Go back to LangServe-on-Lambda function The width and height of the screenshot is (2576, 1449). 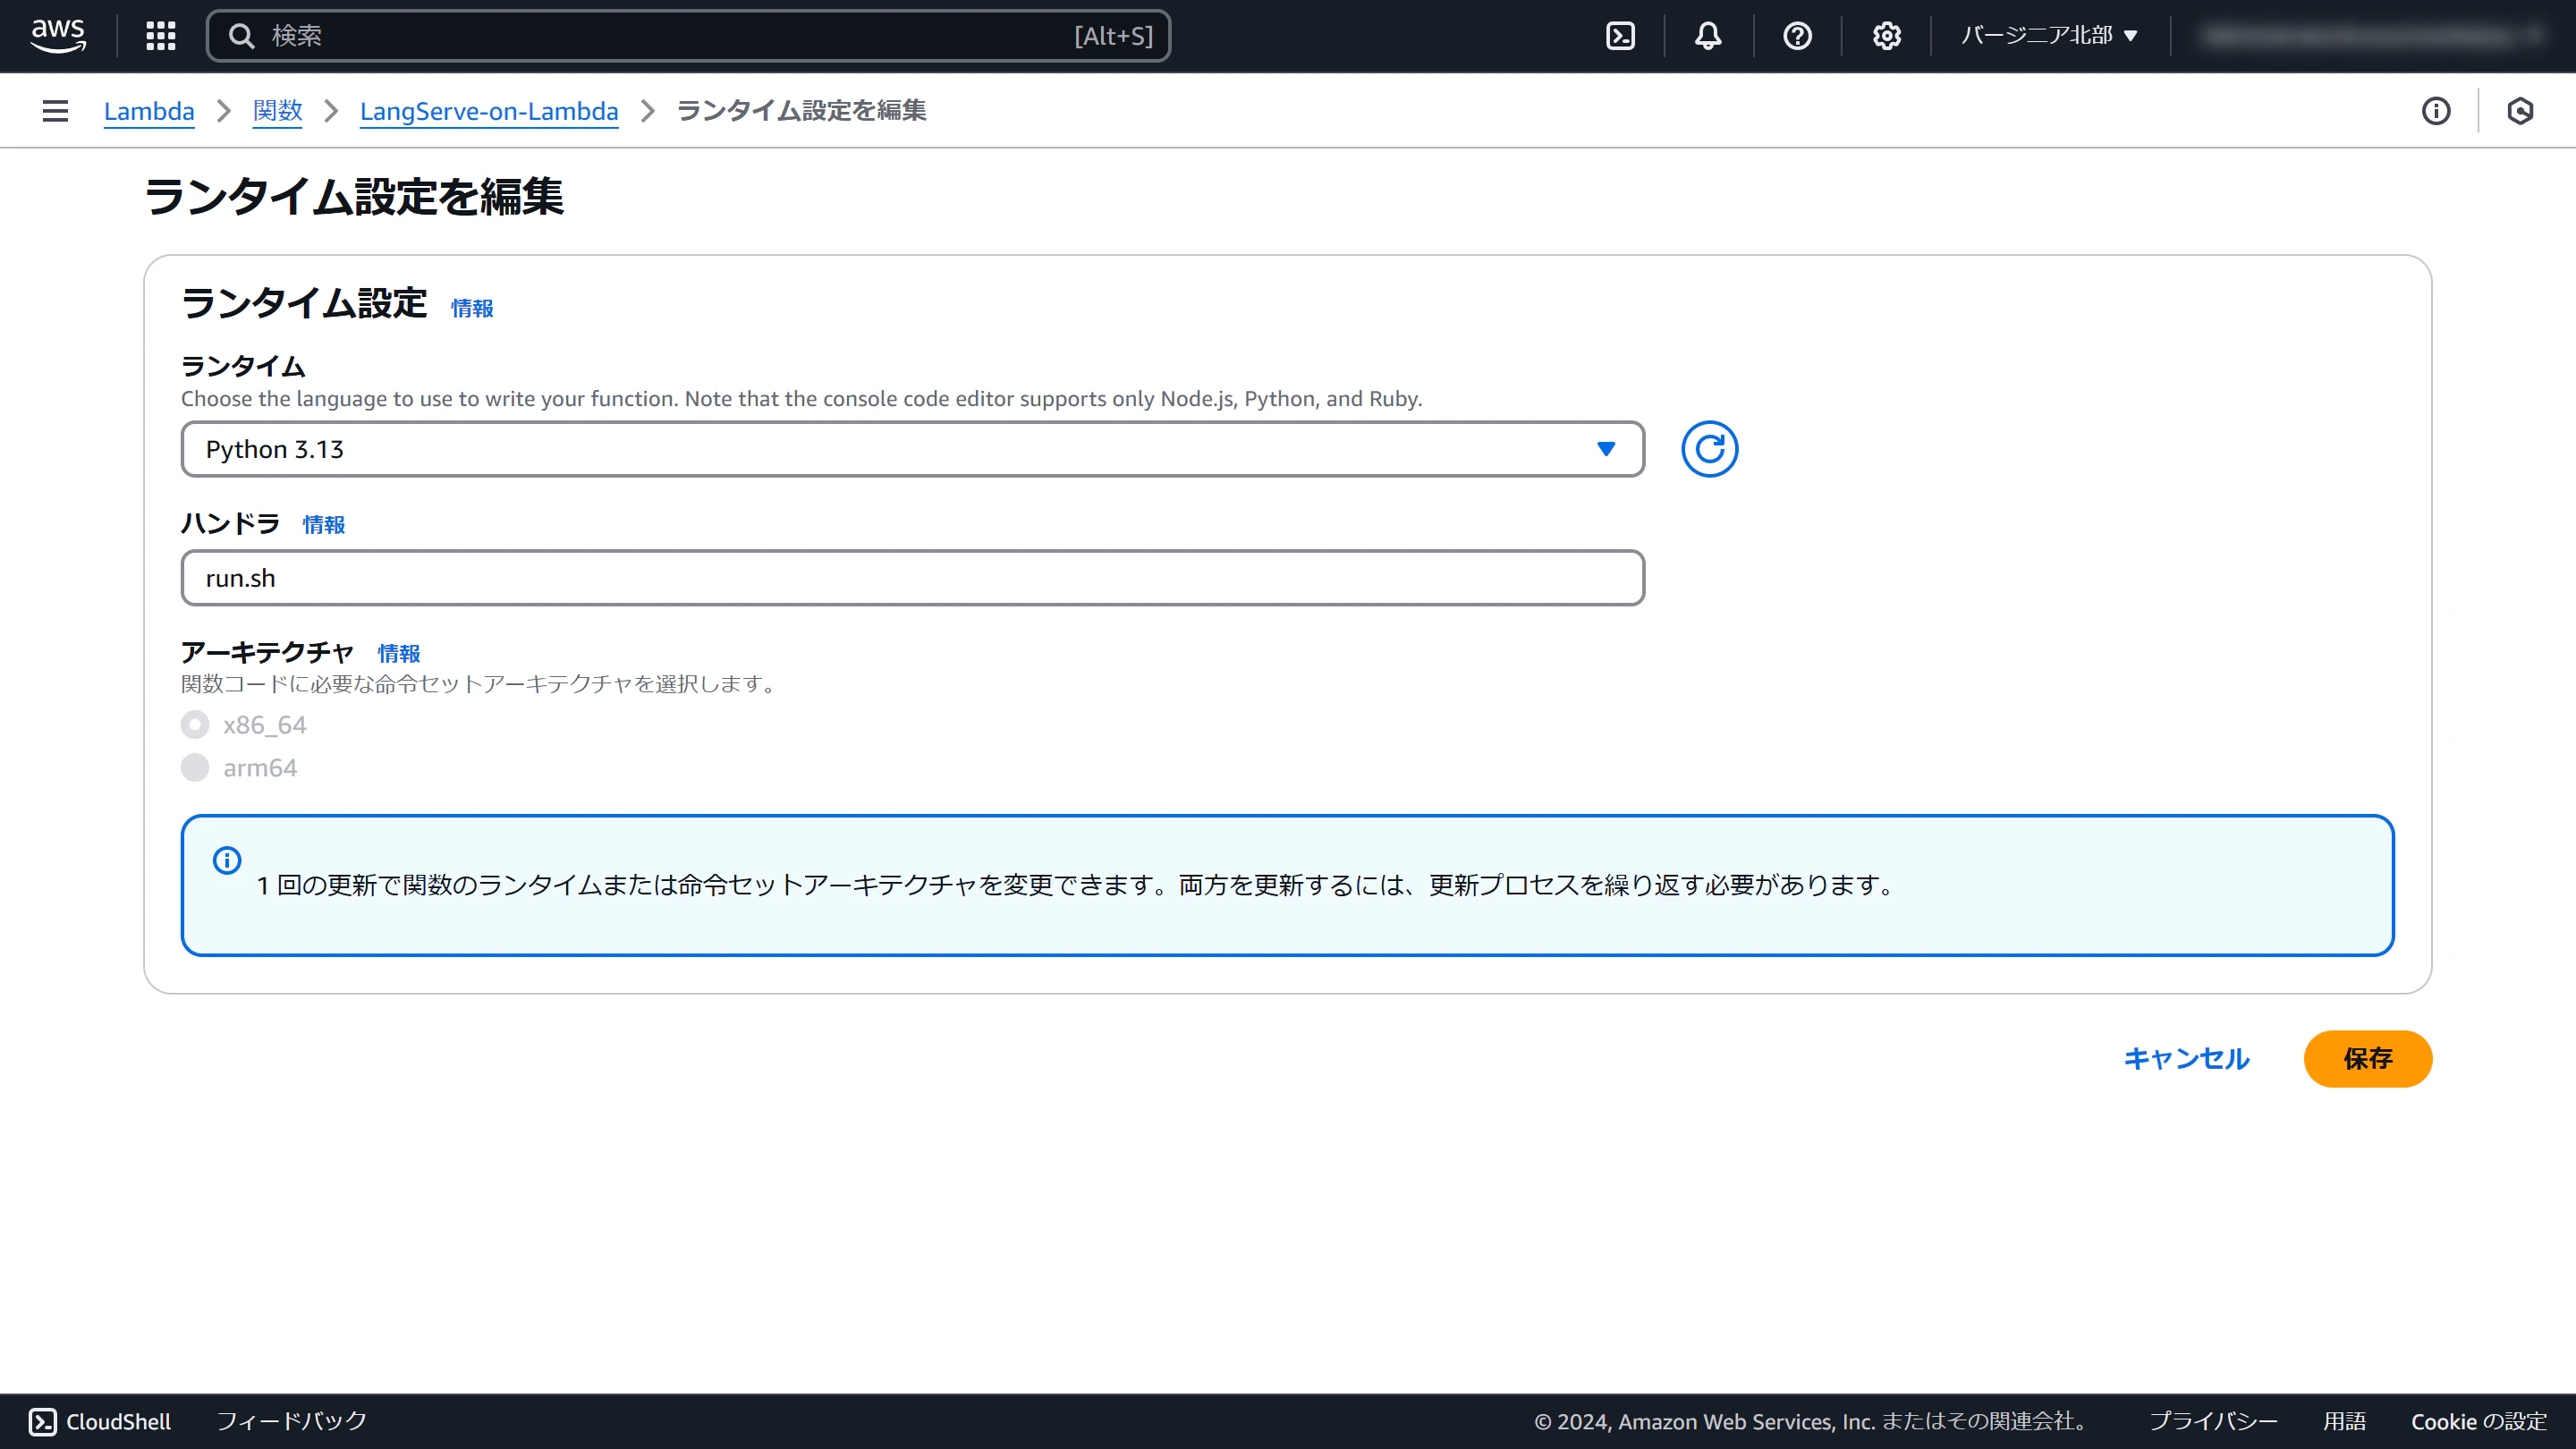(x=489, y=111)
